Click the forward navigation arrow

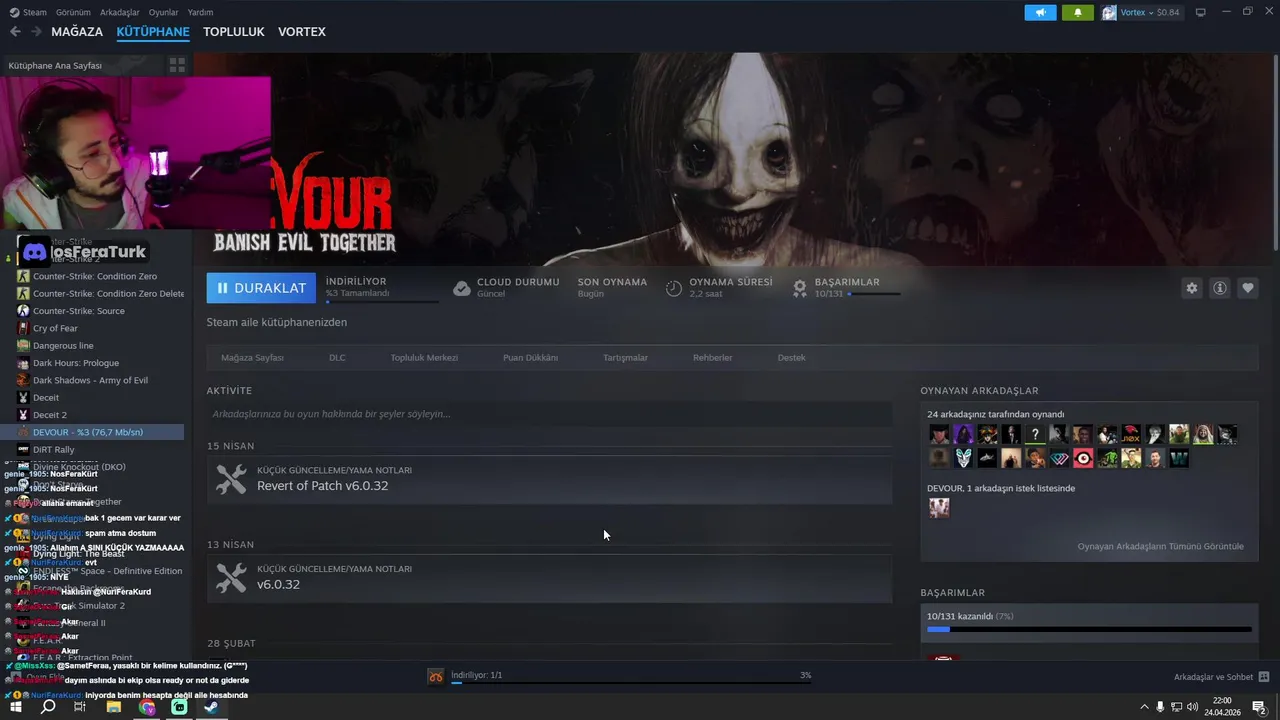point(36,31)
